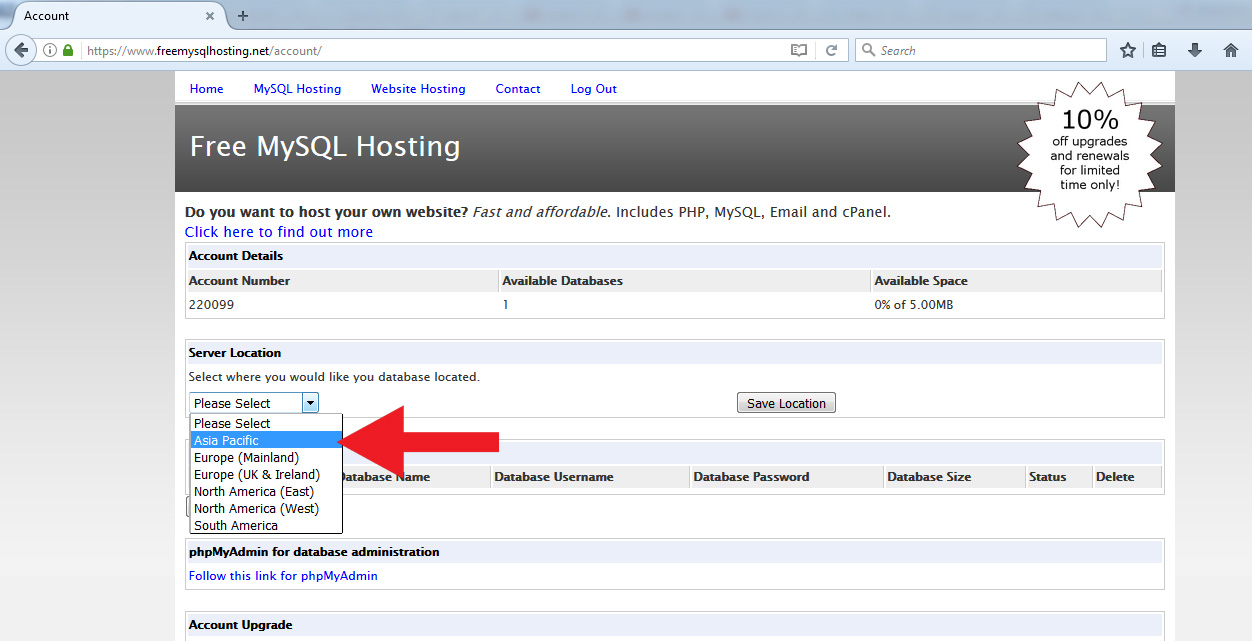Screen dimensions: 1252x641
Task: Select North America (West) option
Action: point(266,508)
